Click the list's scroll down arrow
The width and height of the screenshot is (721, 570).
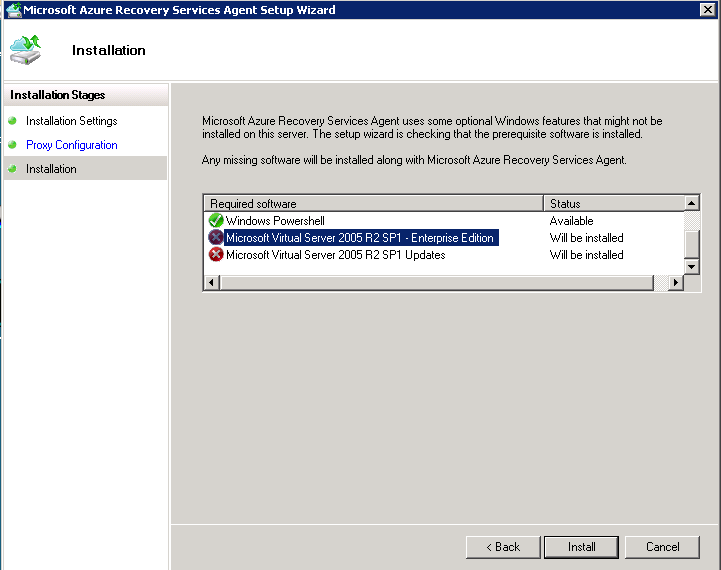(692, 267)
